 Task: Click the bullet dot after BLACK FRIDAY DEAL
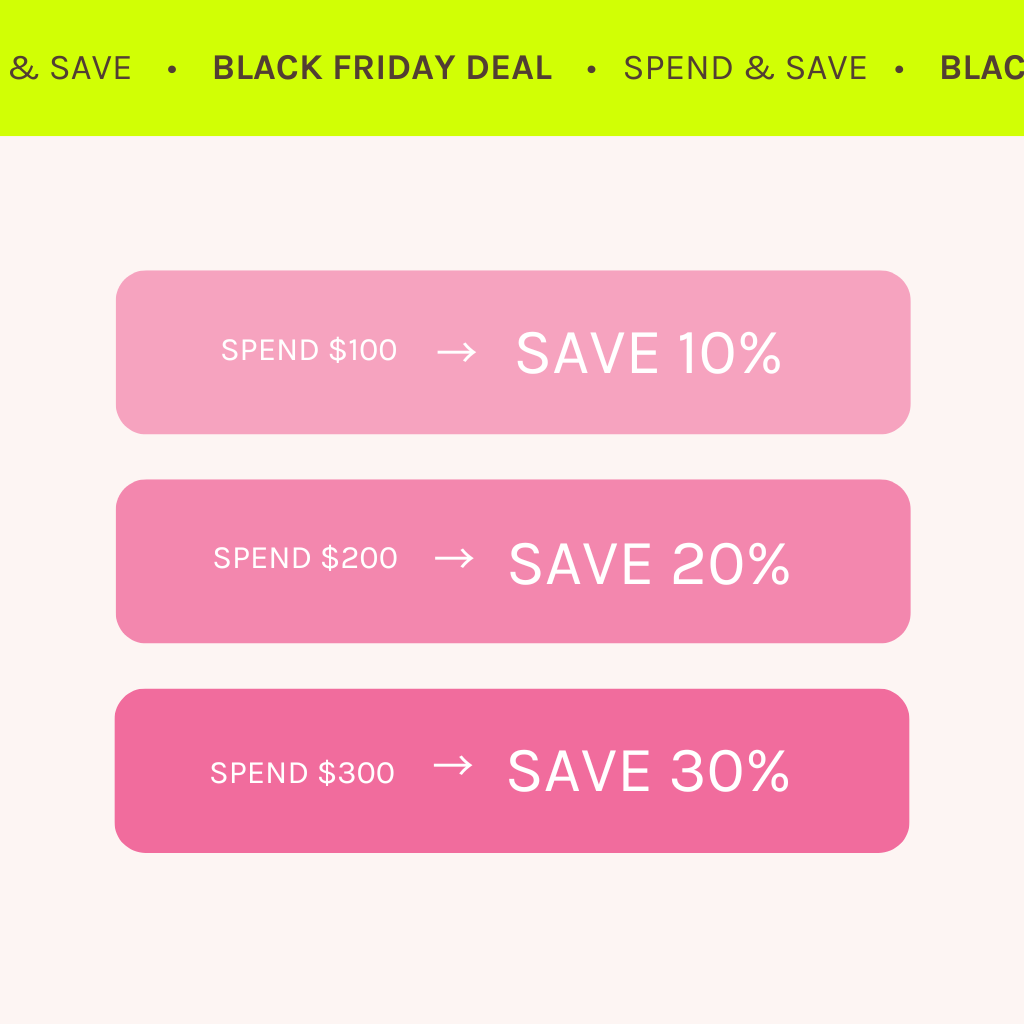point(591,69)
